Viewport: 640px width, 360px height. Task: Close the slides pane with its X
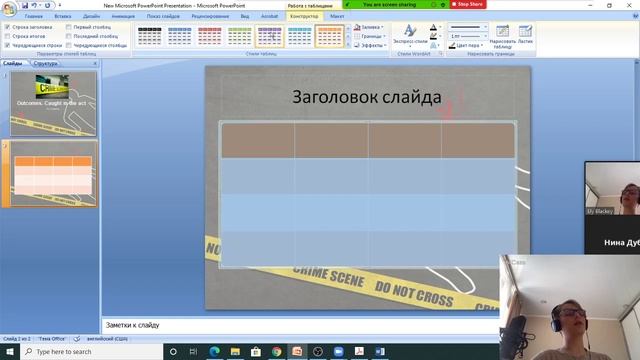(x=95, y=64)
